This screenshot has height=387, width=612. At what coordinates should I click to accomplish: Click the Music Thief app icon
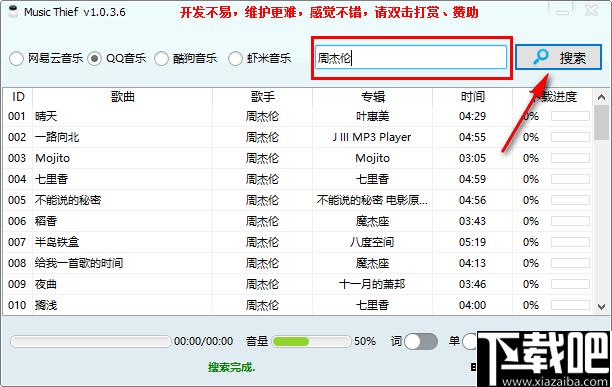[14, 11]
